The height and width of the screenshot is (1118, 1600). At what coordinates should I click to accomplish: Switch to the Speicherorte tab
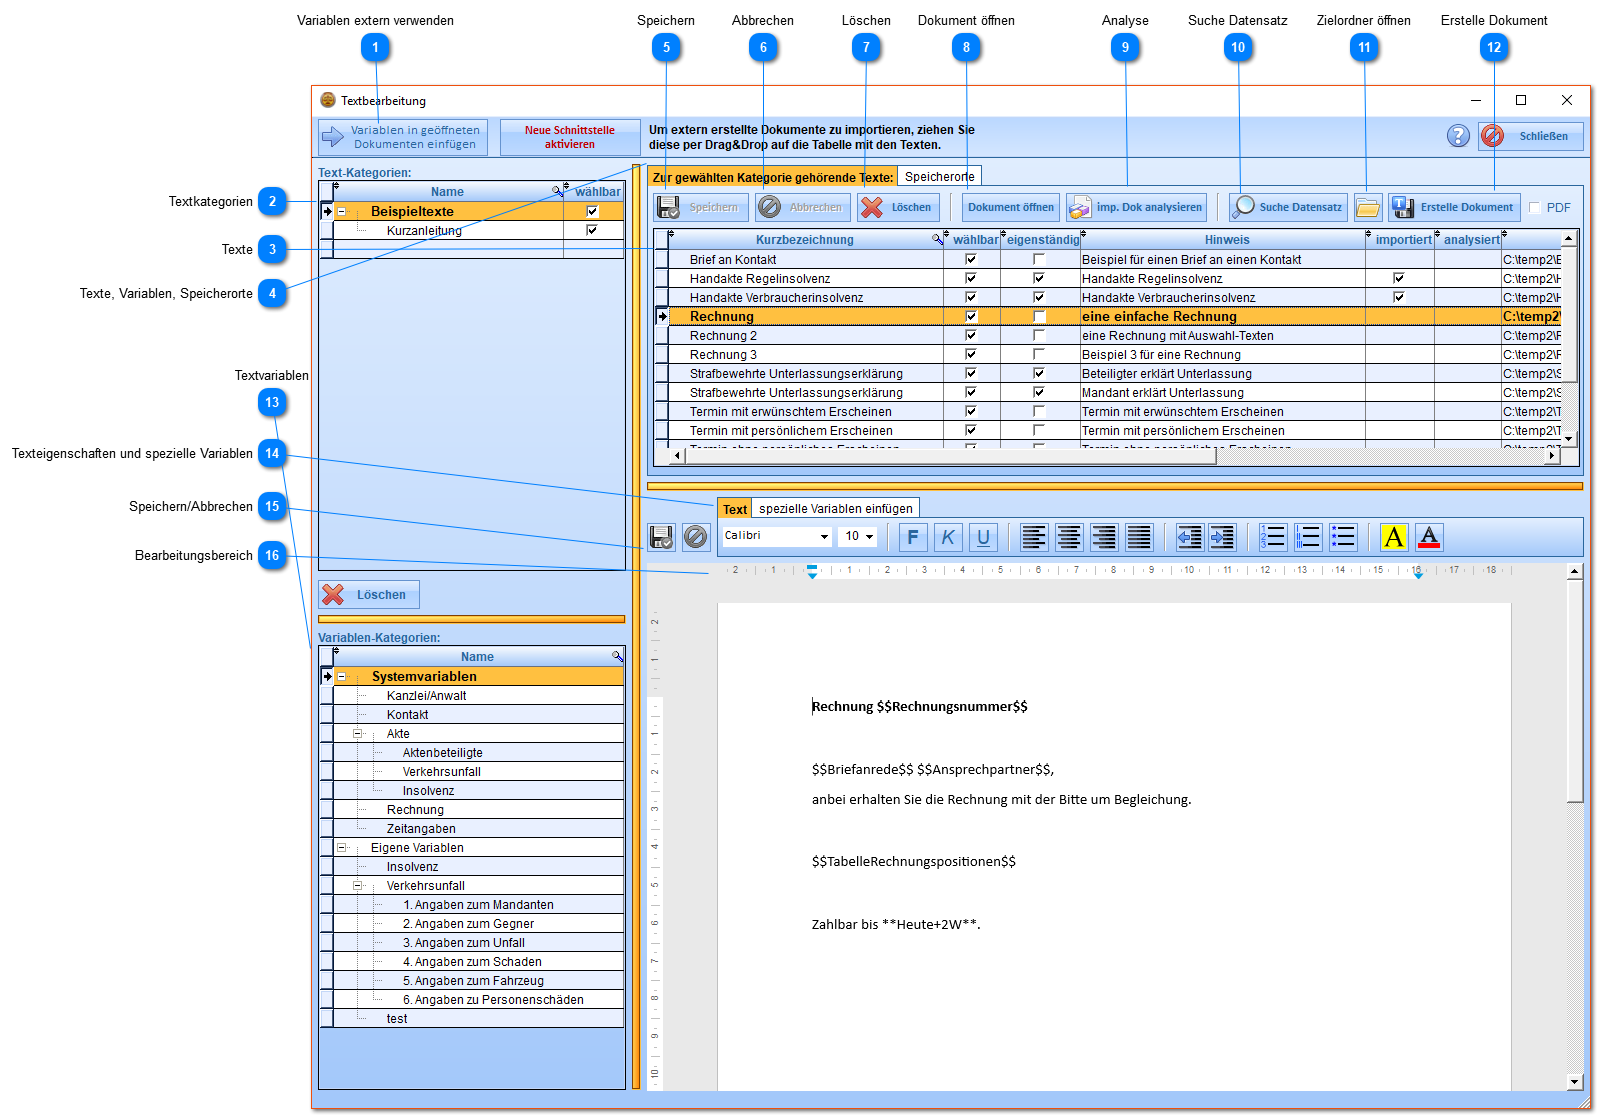click(939, 177)
